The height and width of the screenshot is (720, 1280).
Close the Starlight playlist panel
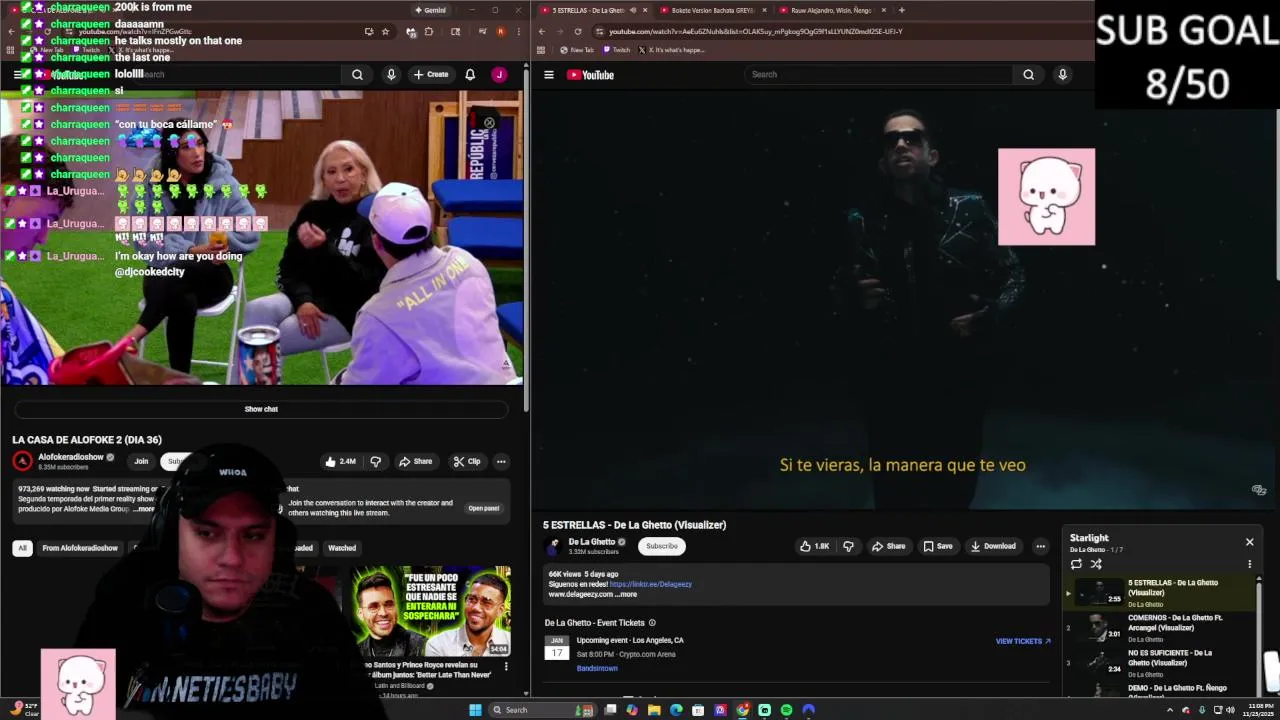1249,542
